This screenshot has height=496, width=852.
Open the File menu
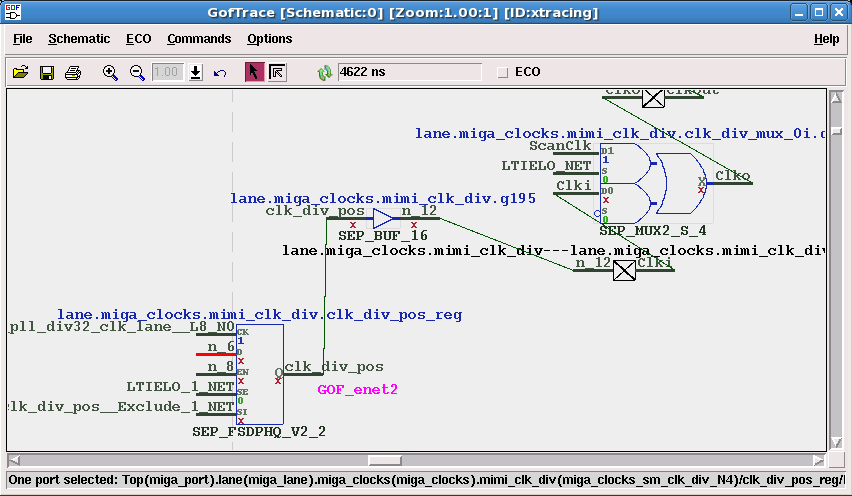tap(22, 39)
